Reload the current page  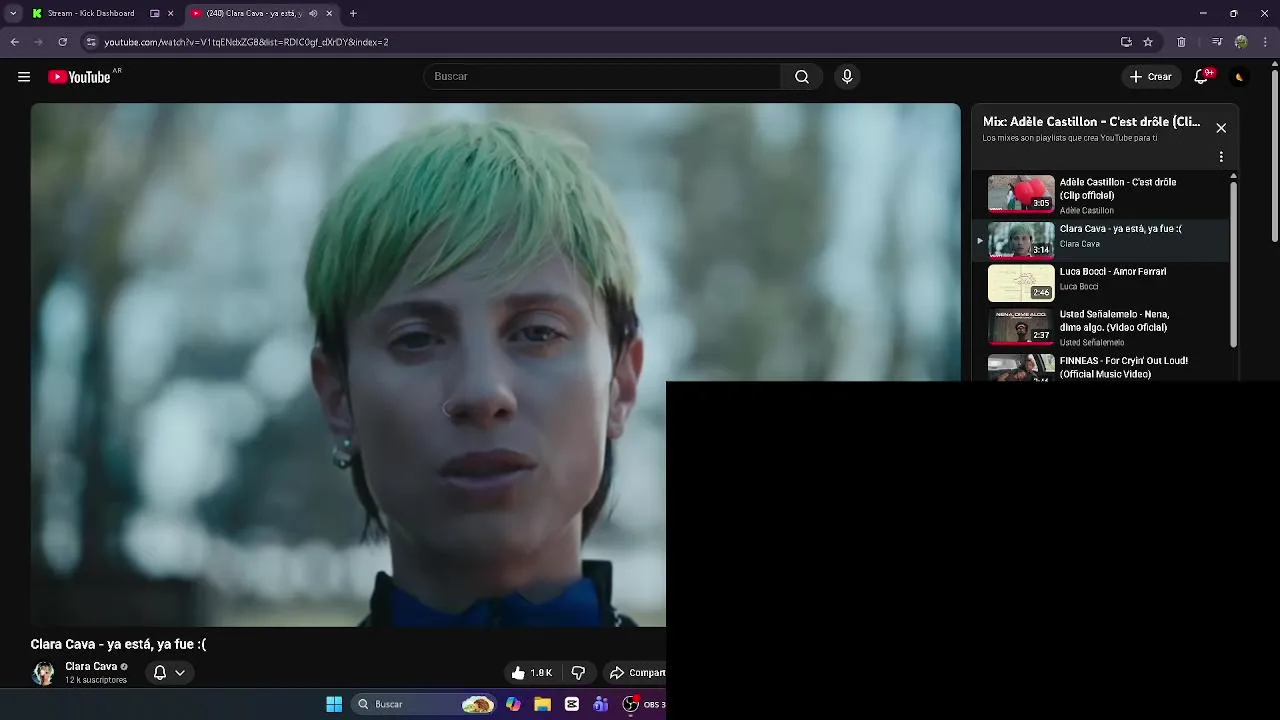pos(62,42)
